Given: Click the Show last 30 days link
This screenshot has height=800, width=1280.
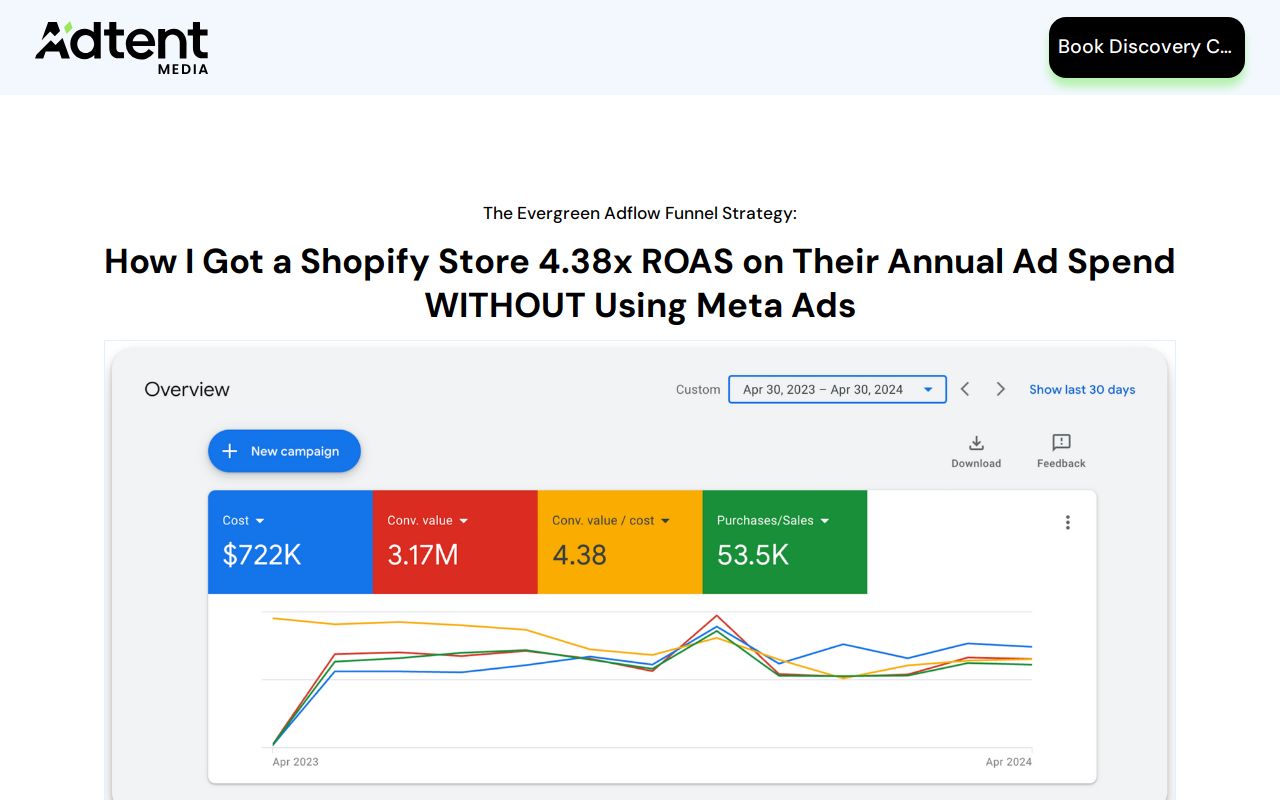Looking at the screenshot, I should [x=1082, y=389].
